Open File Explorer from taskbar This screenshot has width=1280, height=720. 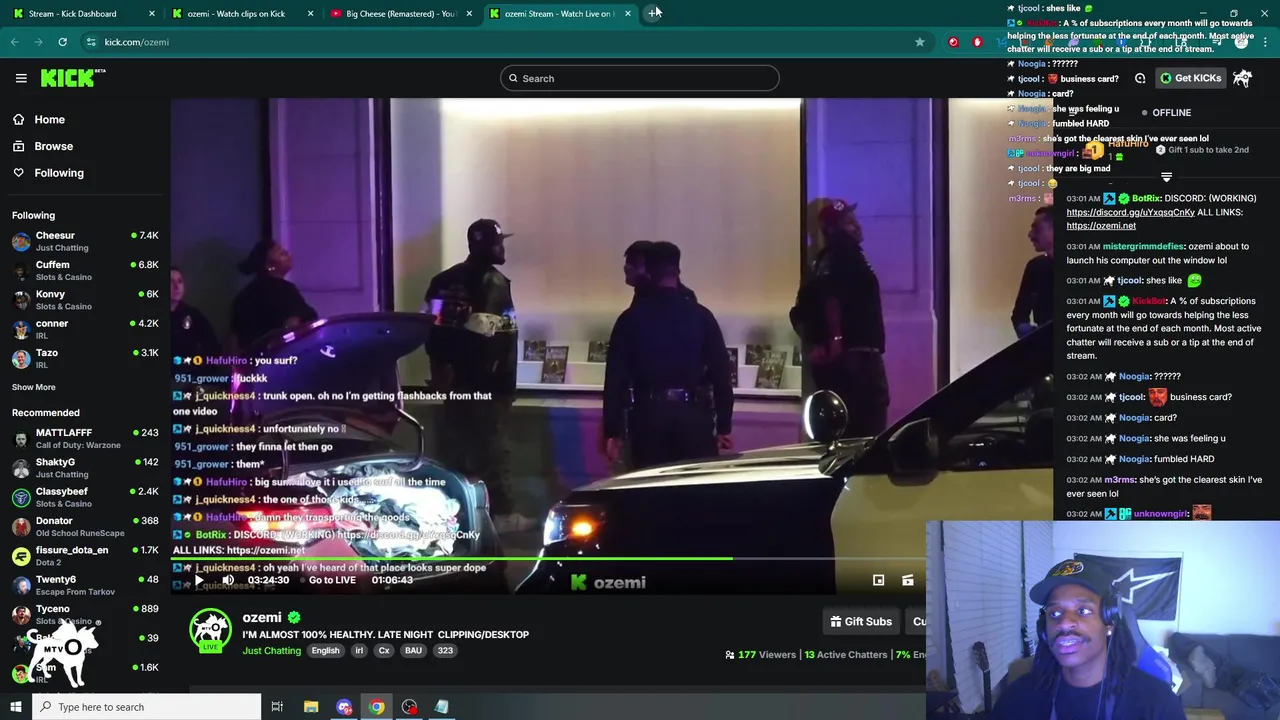[311, 707]
